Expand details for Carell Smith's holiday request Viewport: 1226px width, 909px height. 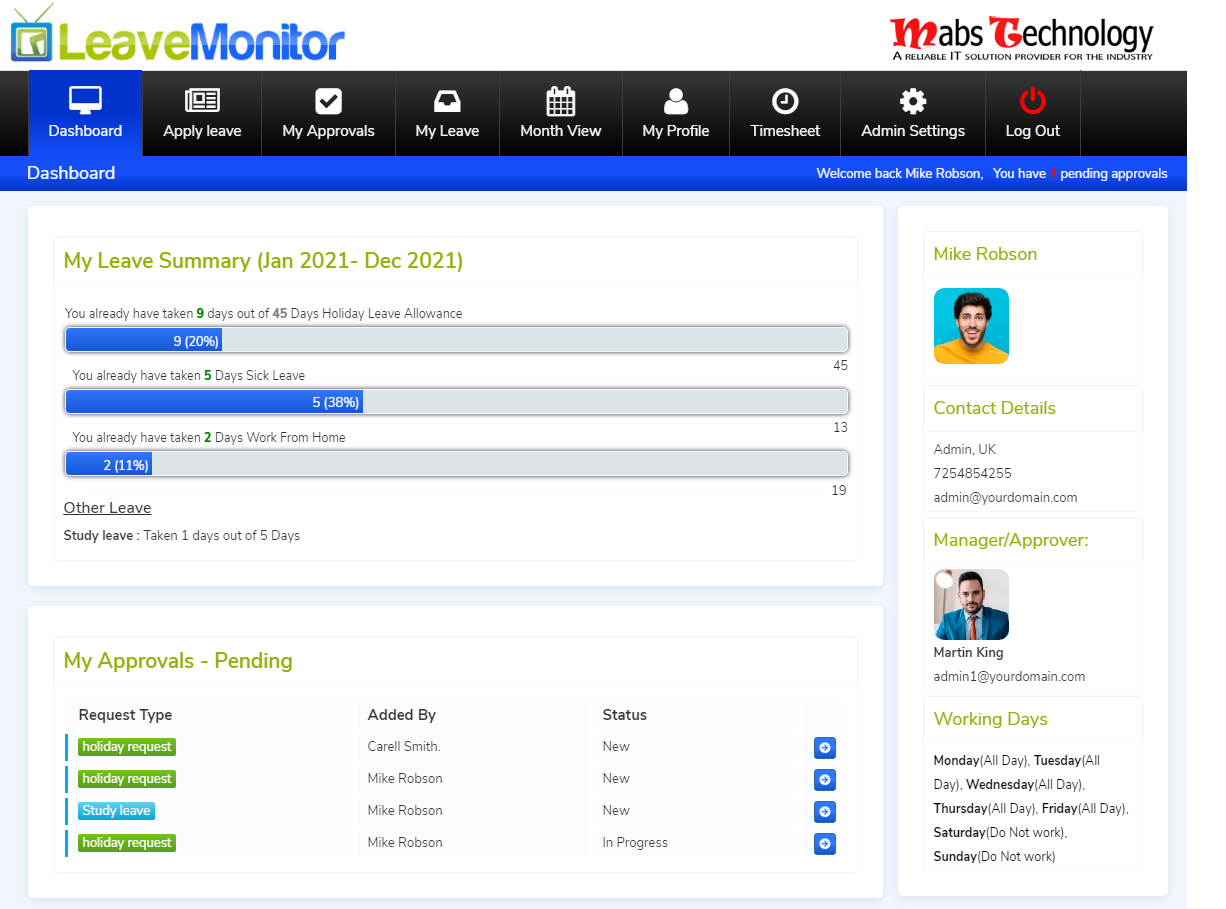[824, 747]
